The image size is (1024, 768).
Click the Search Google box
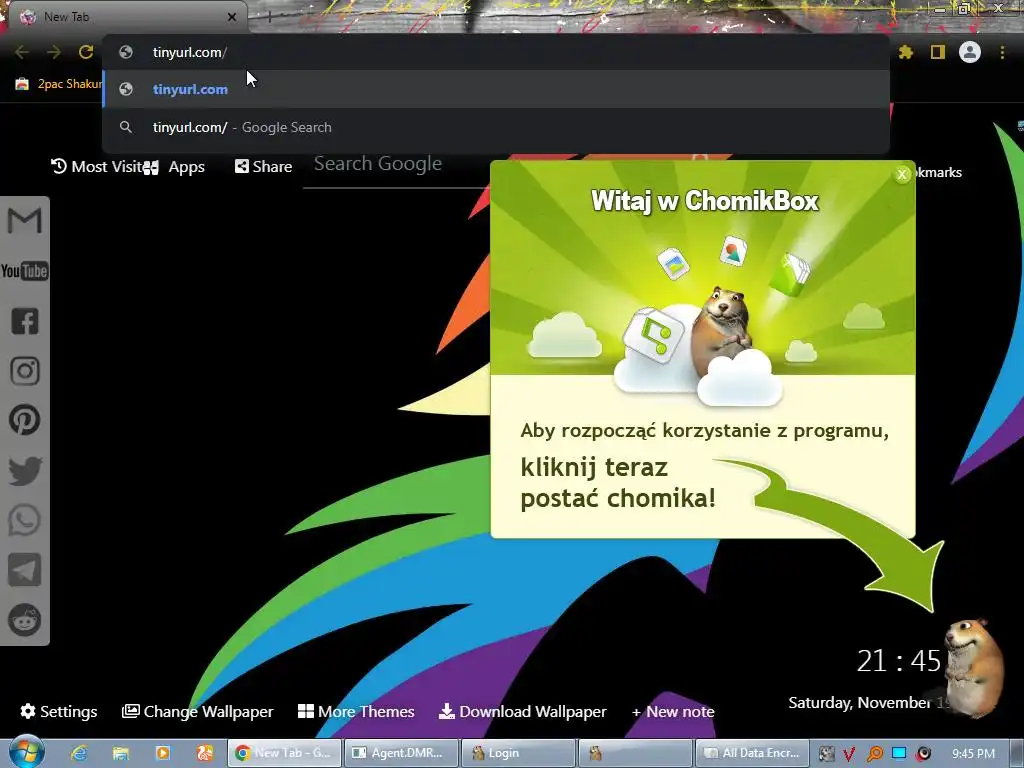click(x=395, y=165)
